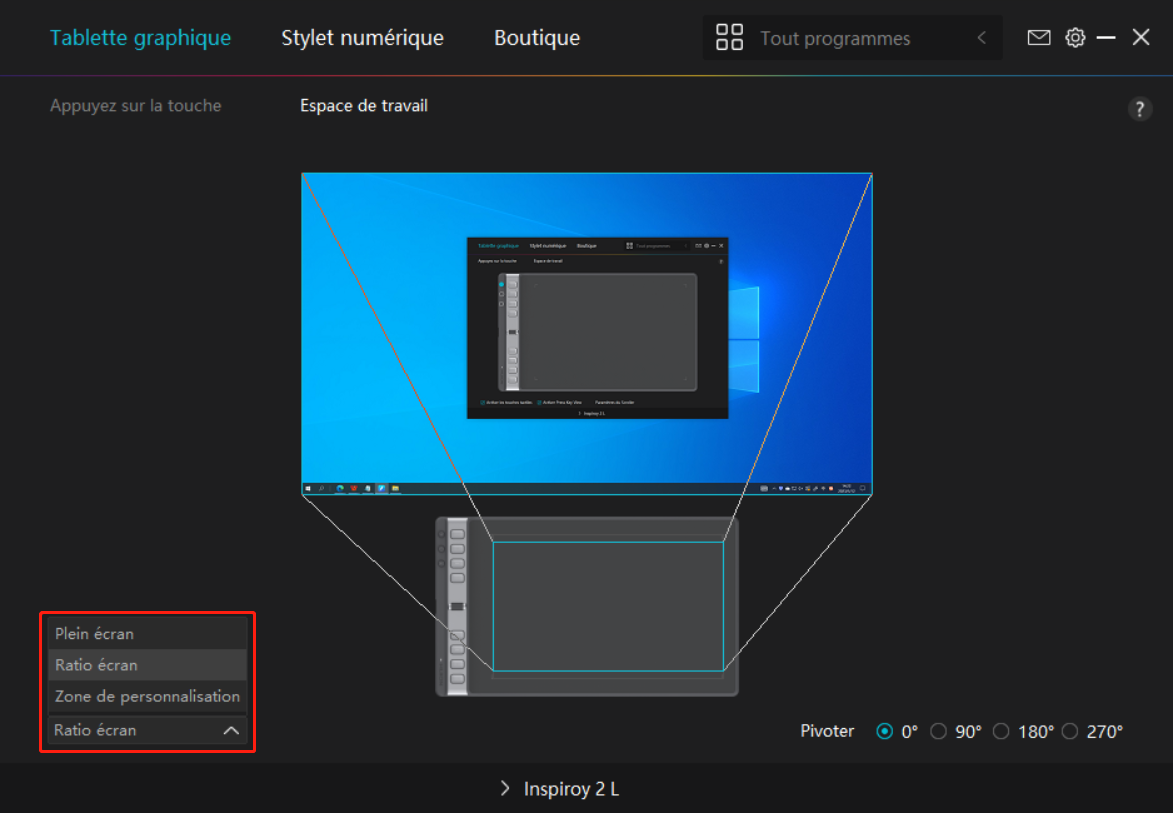This screenshot has width=1173, height=813.
Task: Close the application with the X icon
Action: tap(1141, 38)
